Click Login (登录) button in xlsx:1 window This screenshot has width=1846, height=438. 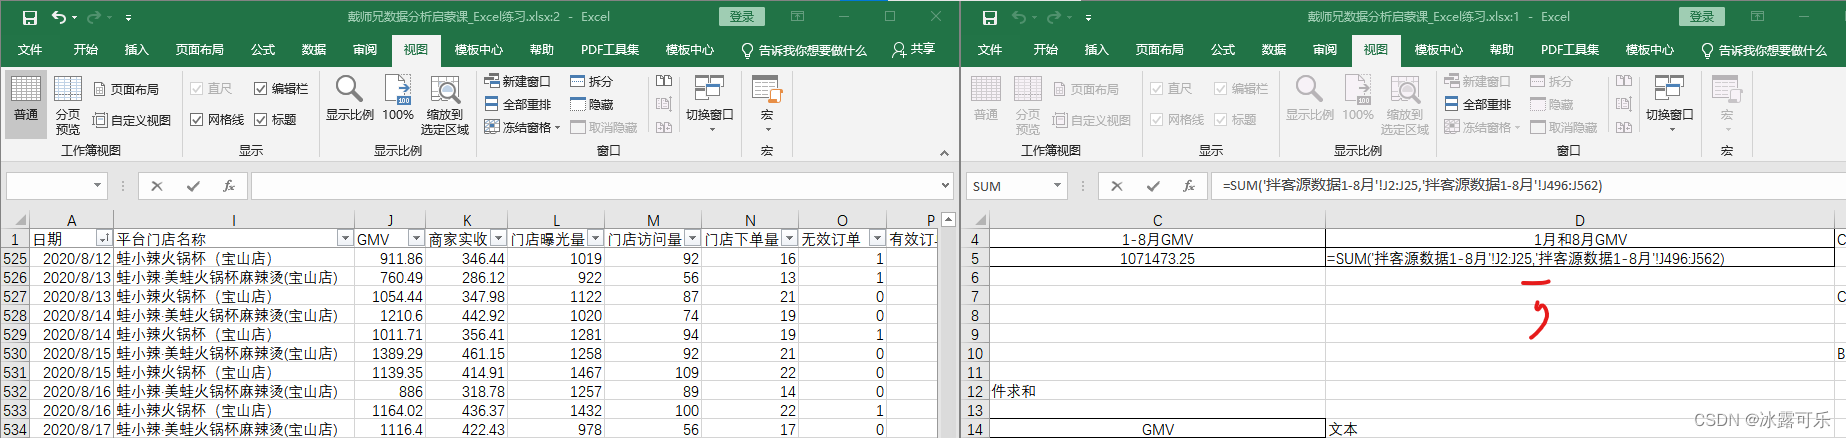(1702, 17)
